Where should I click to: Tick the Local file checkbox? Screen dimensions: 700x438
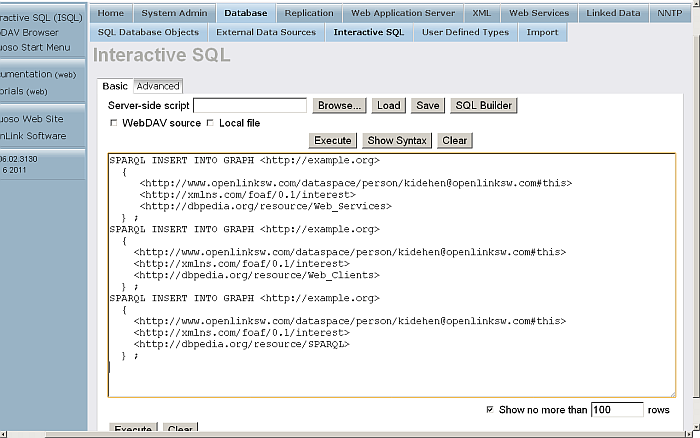tap(210, 123)
